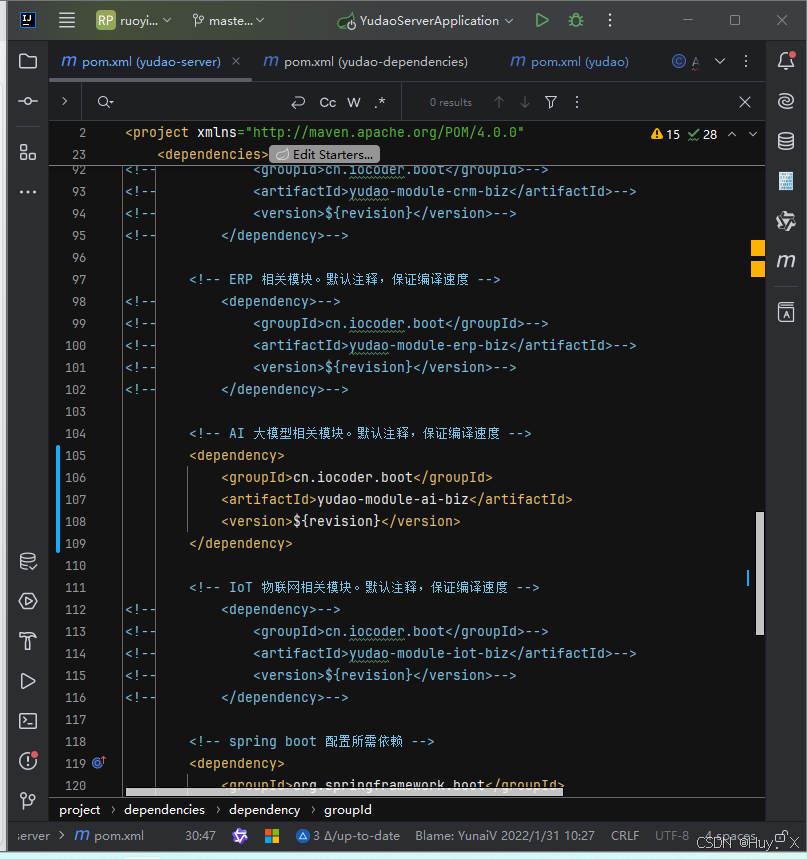This screenshot has width=807, height=859.
Task: Enable whole words (W) in the find bar
Action: click(353, 102)
